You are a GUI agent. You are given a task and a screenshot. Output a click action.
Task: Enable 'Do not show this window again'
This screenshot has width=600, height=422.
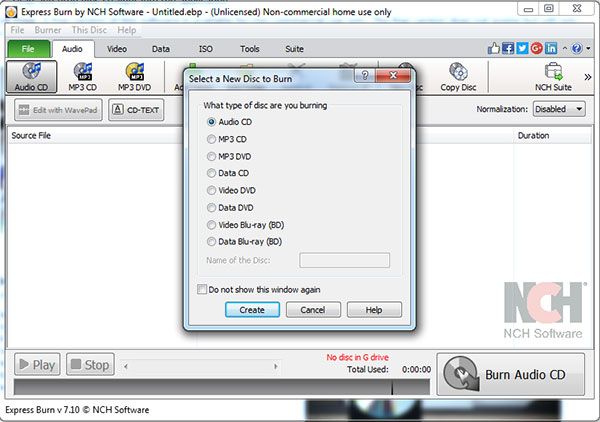coord(202,289)
